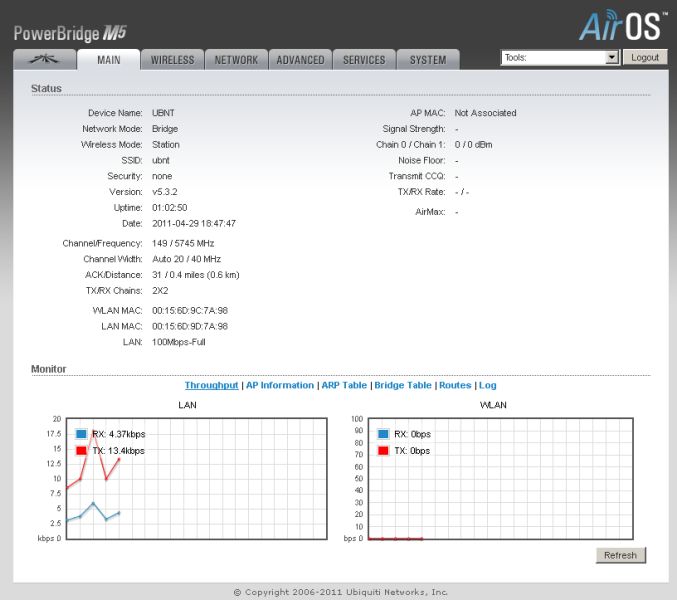The height and width of the screenshot is (600, 677).
Task: Select date value 2011-04-29 18:47:47
Action: point(194,223)
